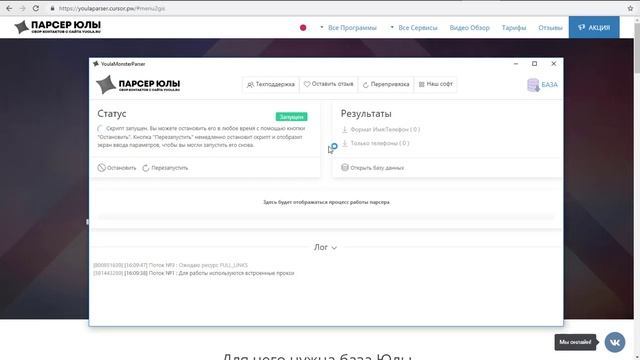640x360 pixels.
Task: Click the address bar URL
Action: click(x=112, y=8)
